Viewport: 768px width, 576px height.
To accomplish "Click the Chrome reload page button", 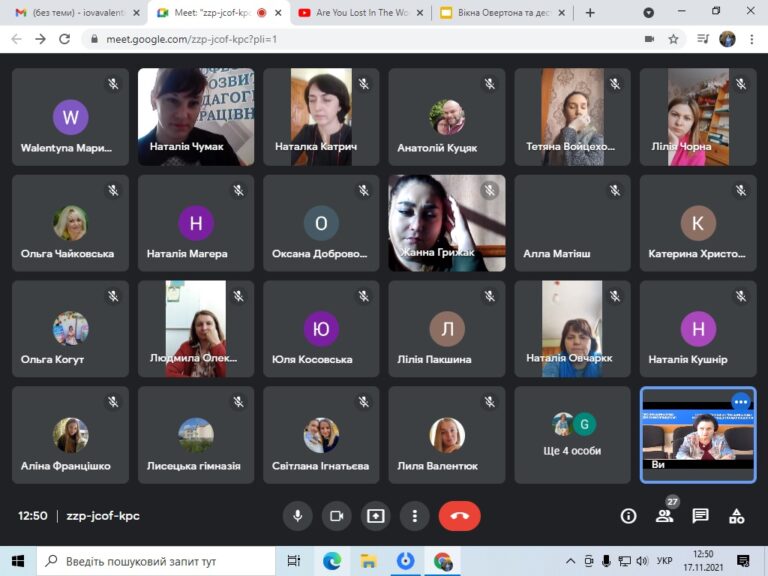I will pos(65,39).
